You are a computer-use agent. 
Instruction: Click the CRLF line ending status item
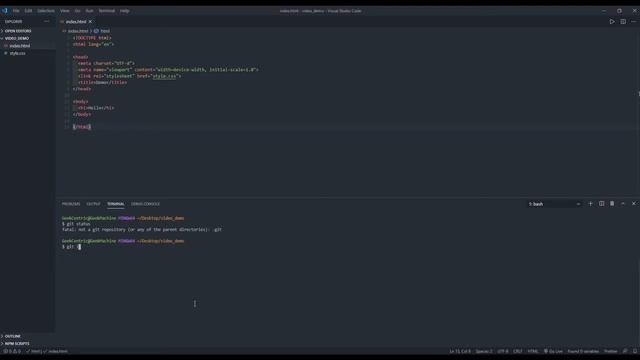[518, 351]
